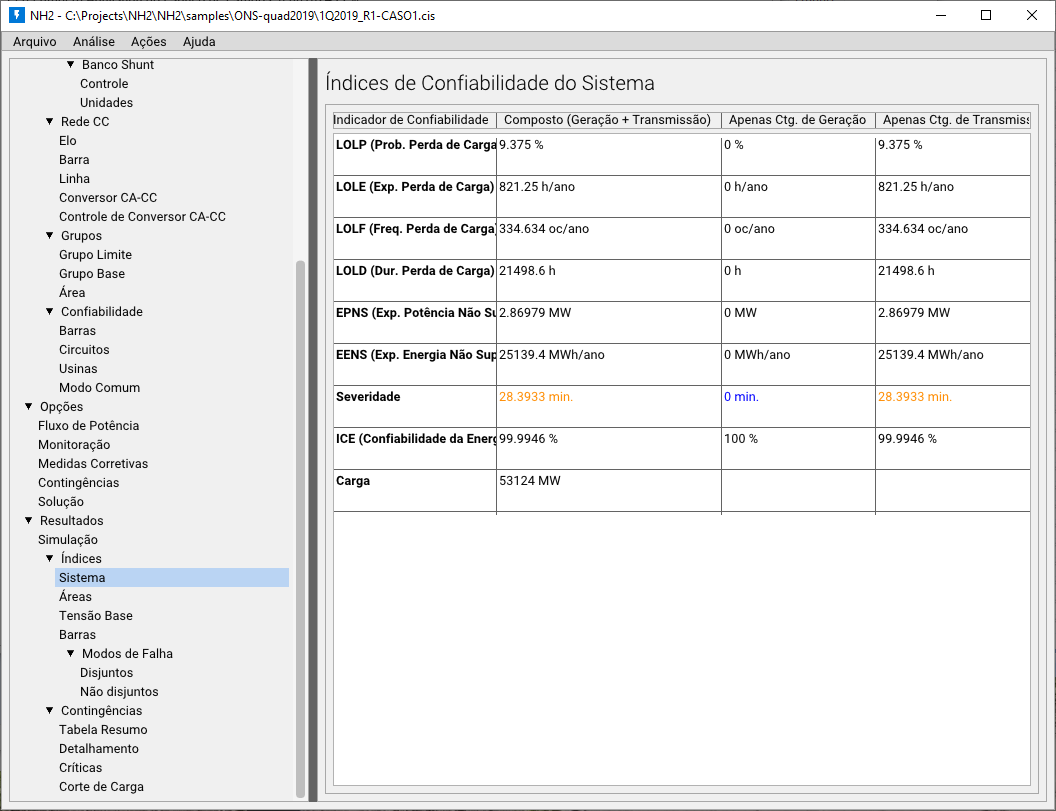Open the Ajuda menu
This screenshot has width=1056, height=811.
click(x=199, y=42)
